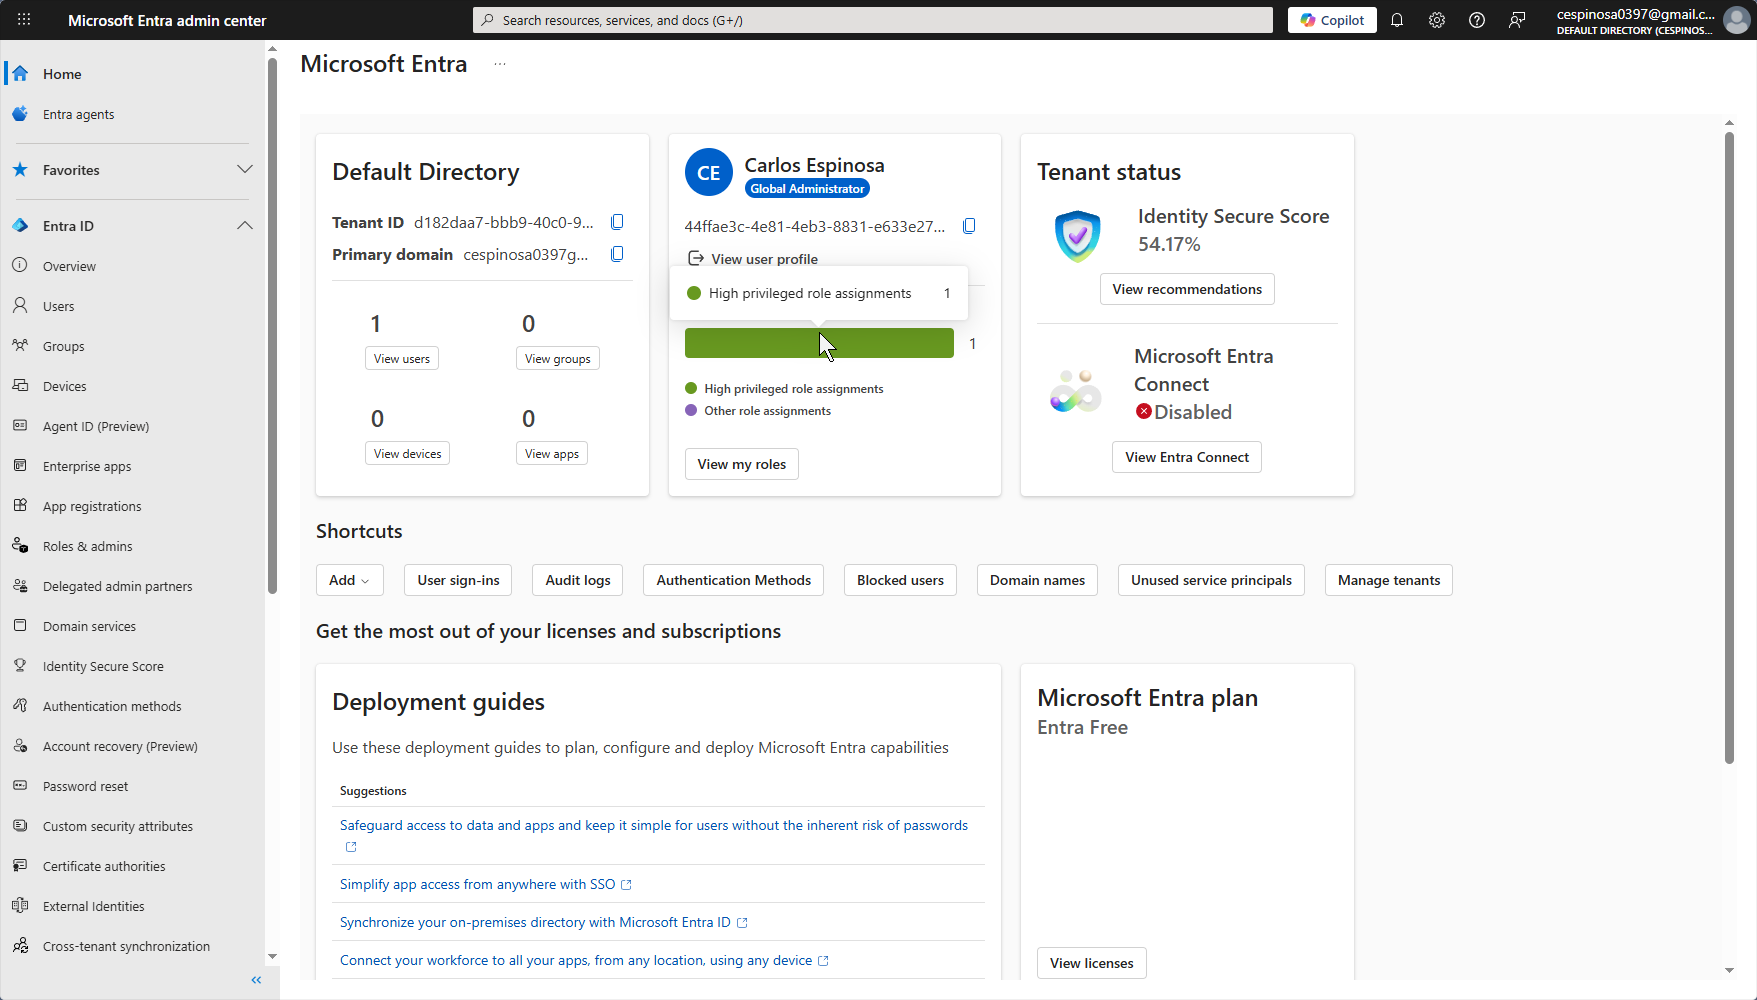Open Simplify app access with SSO link
This screenshot has height=1000, width=1757.
(x=477, y=884)
